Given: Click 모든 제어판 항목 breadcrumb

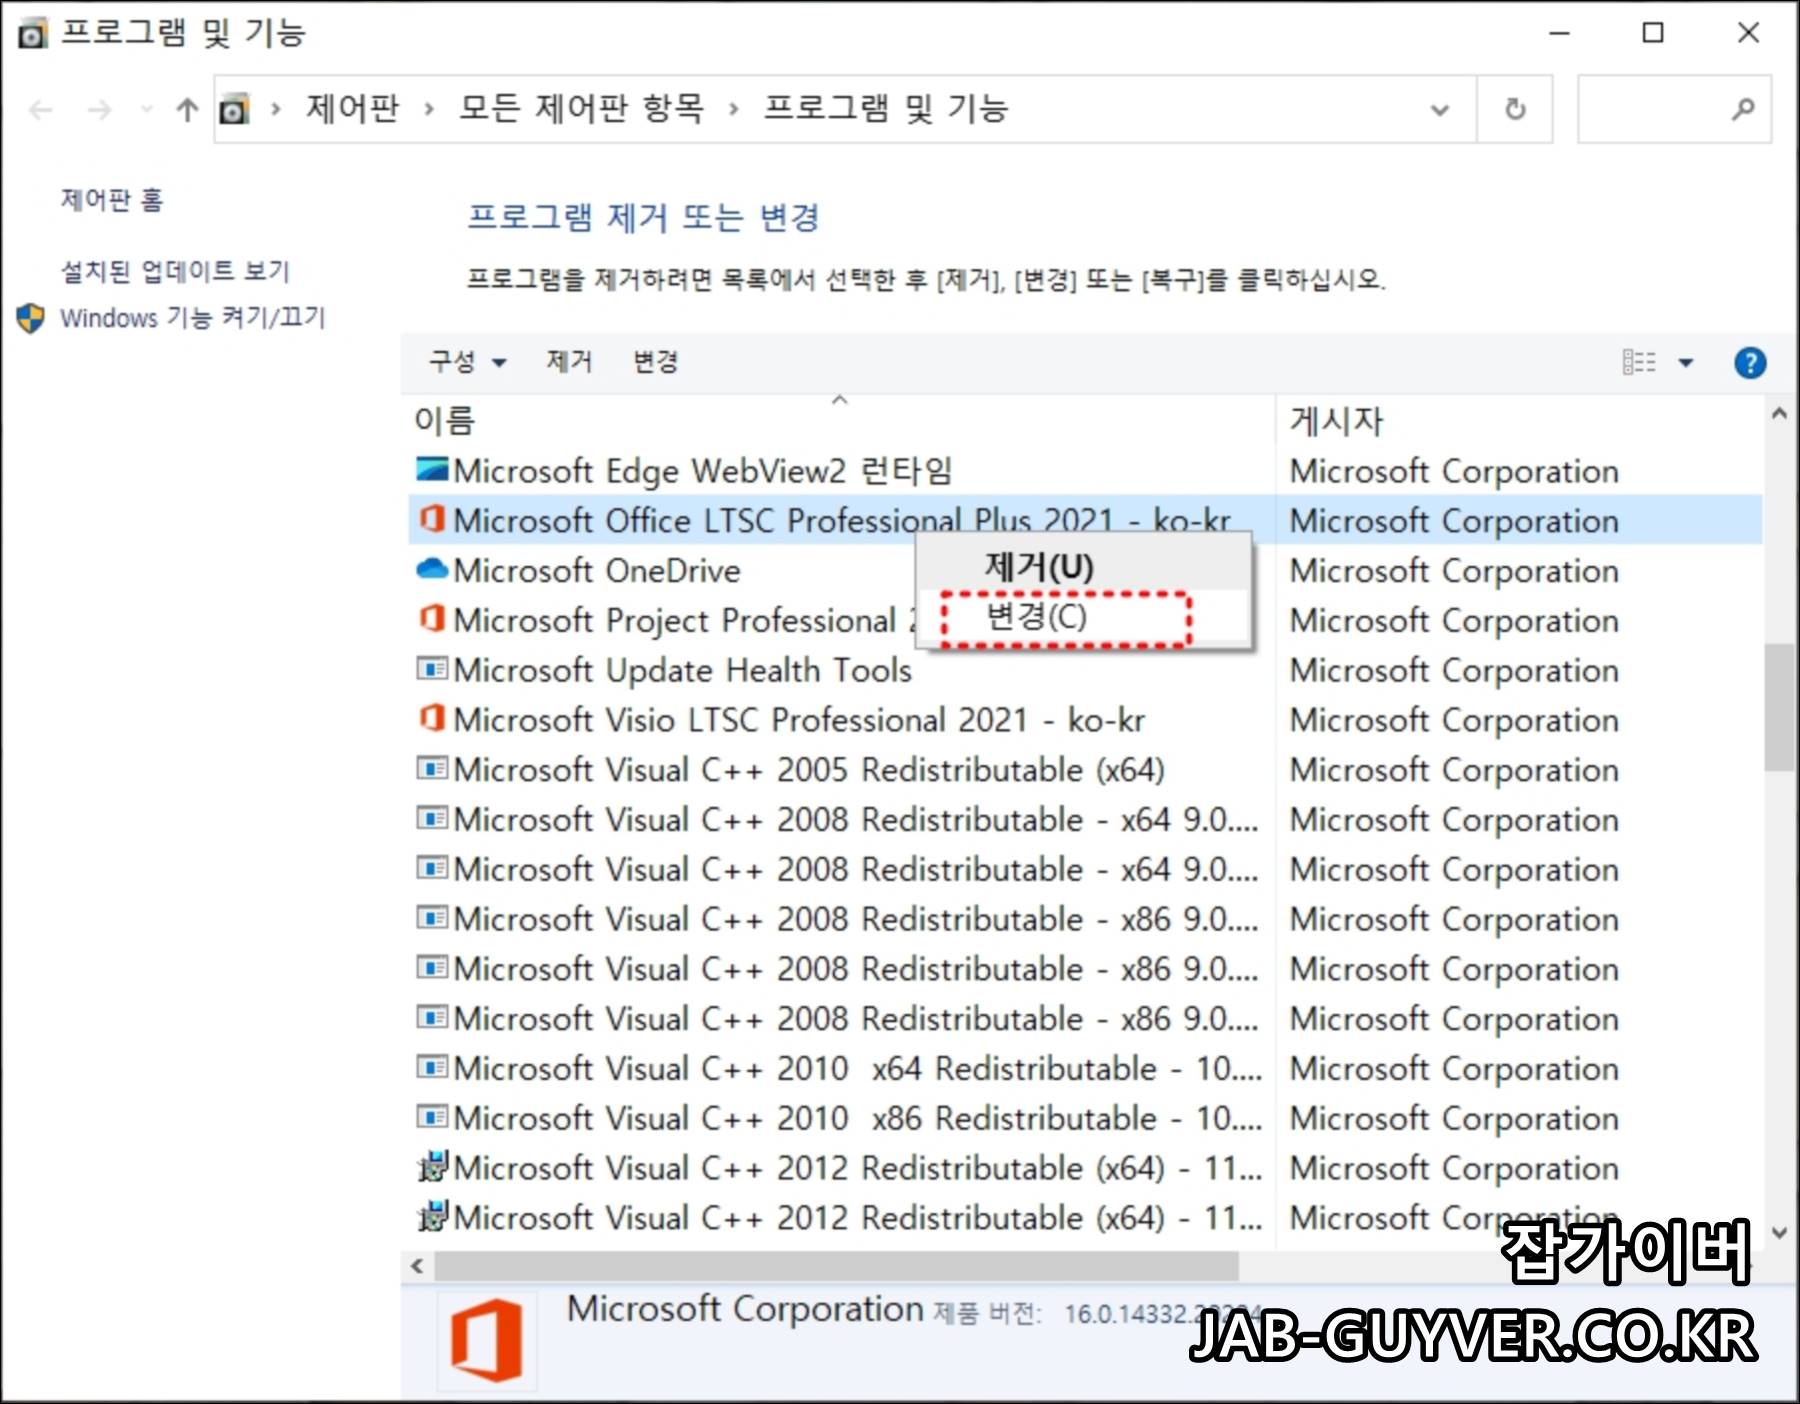Looking at the screenshot, I should click(581, 108).
